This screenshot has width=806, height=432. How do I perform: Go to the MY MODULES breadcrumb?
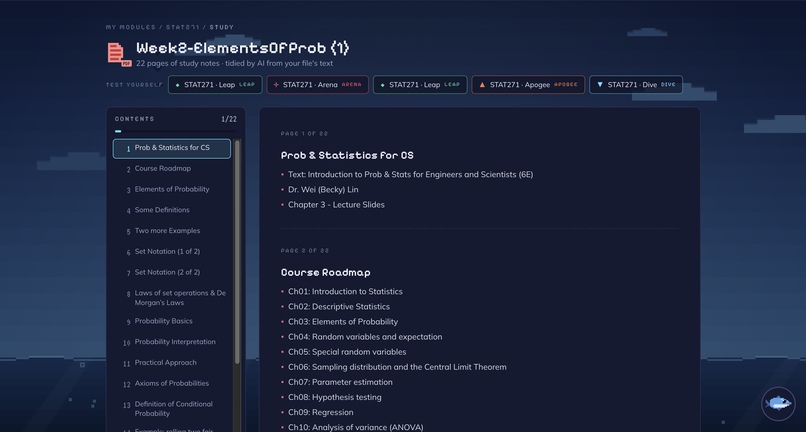point(131,27)
